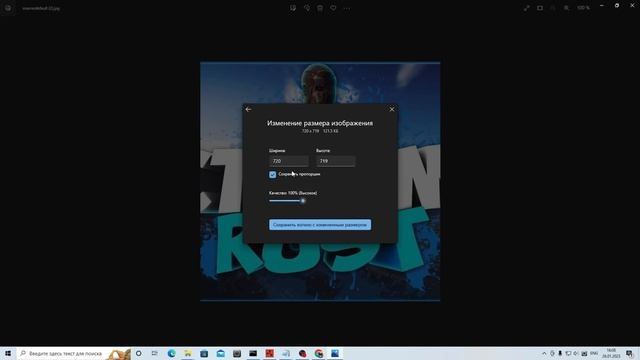Expand hidden system tray icons chevron
The height and width of the screenshot is (360, 640).
pyautogui.click(x=544, y=353)
